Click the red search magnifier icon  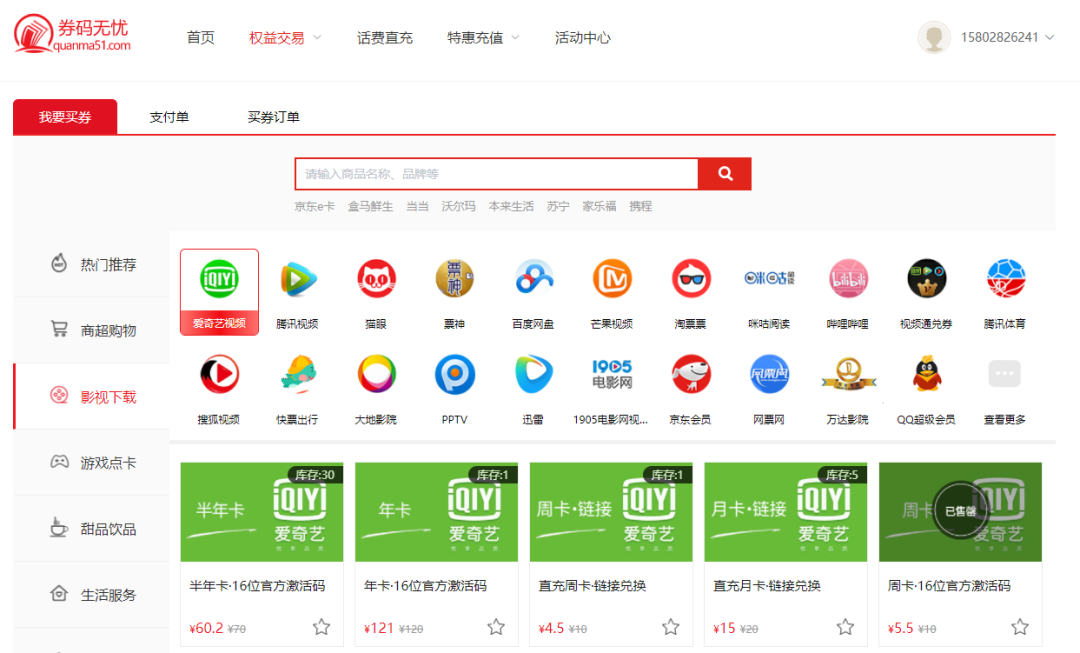pyautogui.click(x=723, y=173)
